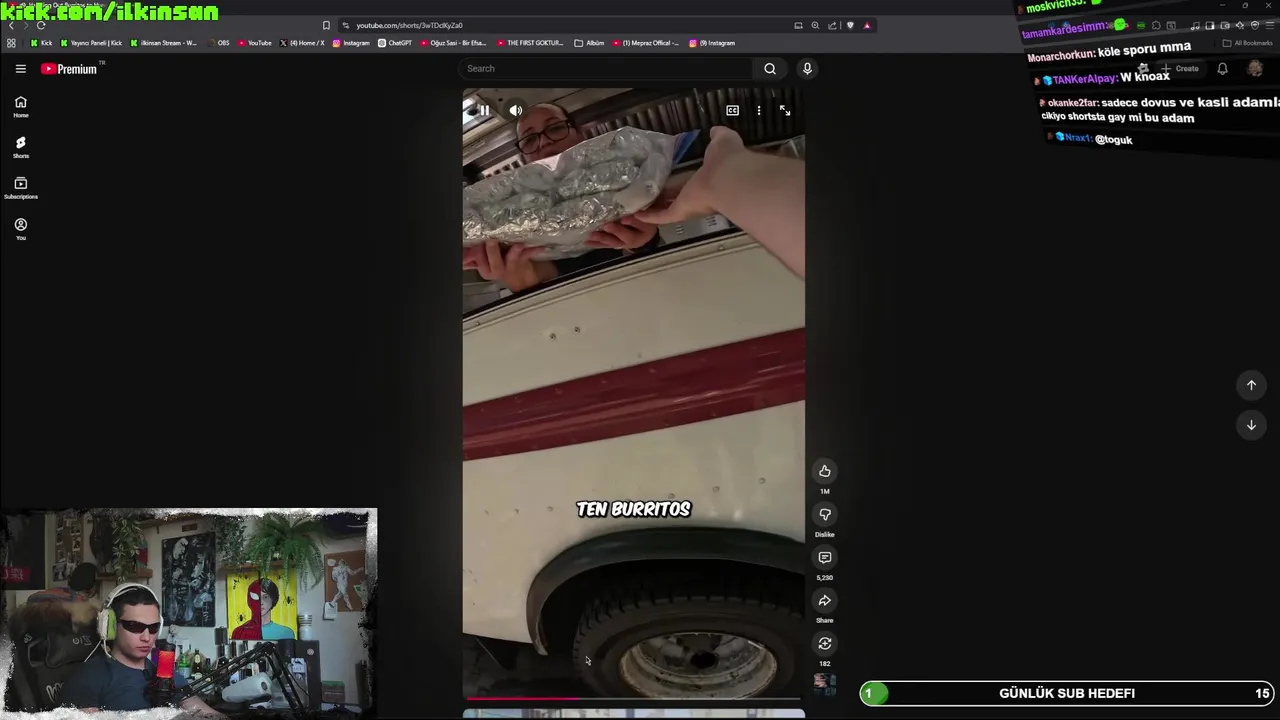Open Subscriptions in the YouTube sidebar
This screenshot has height=720, width=1280.
(20, 188)
